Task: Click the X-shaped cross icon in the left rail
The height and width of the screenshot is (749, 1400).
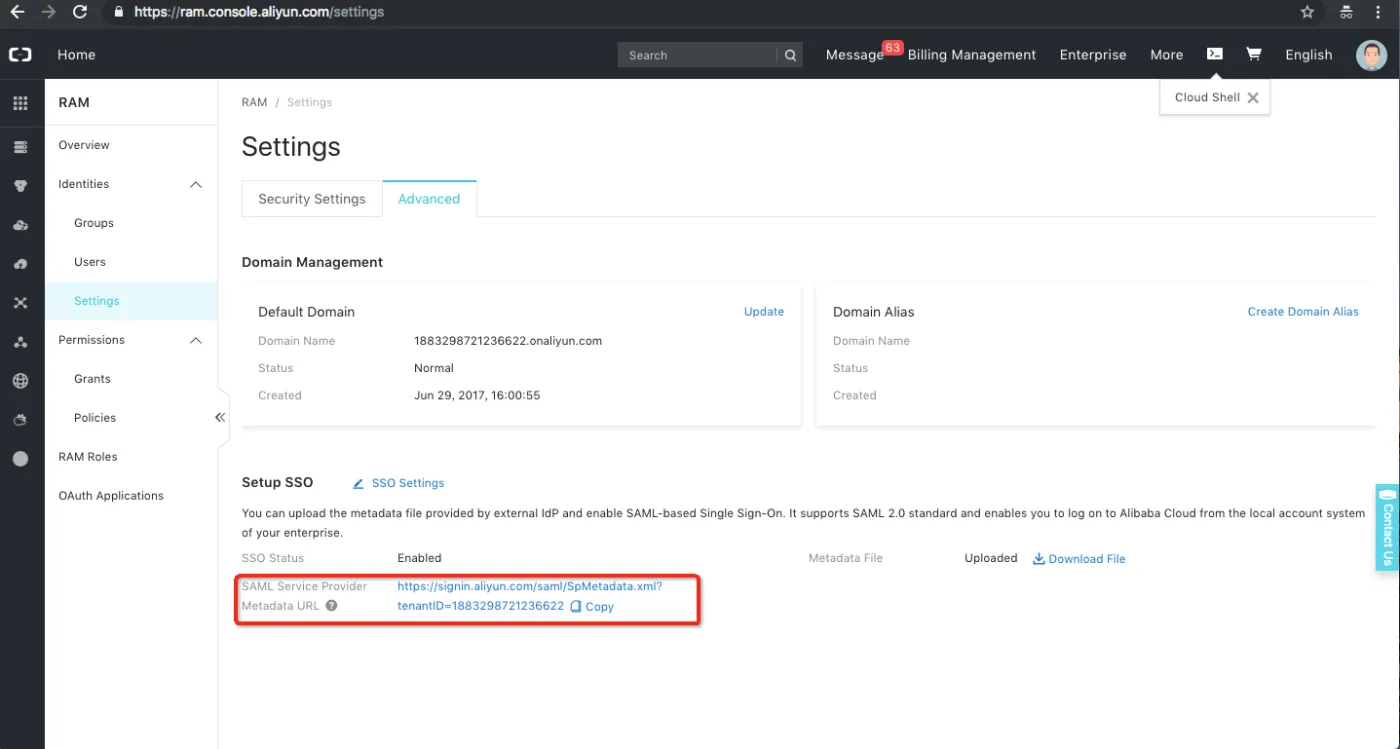Action: [x=20, y=303]
